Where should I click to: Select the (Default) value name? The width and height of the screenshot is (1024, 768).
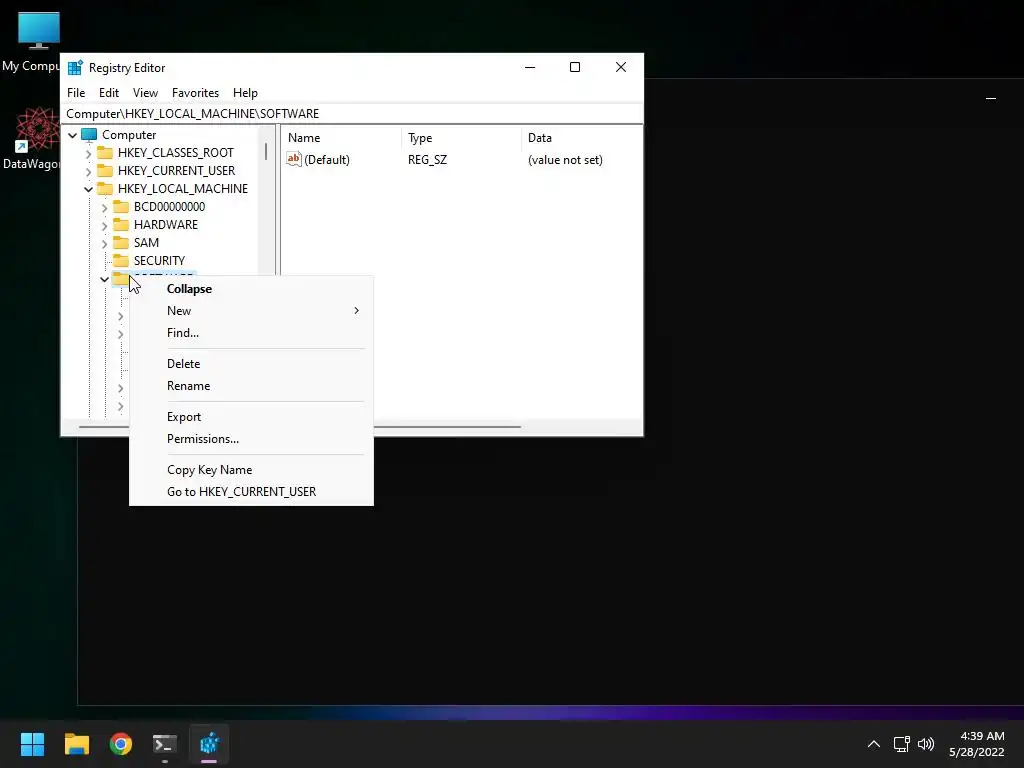pos(327,160)
